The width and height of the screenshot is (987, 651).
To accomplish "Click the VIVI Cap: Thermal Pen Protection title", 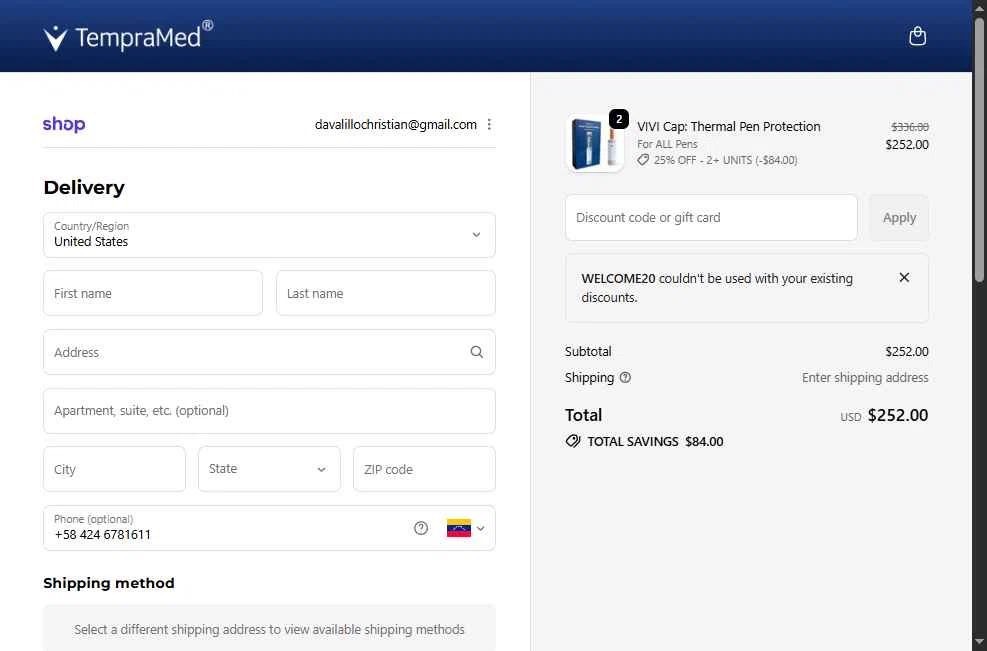I will (728, 127).
